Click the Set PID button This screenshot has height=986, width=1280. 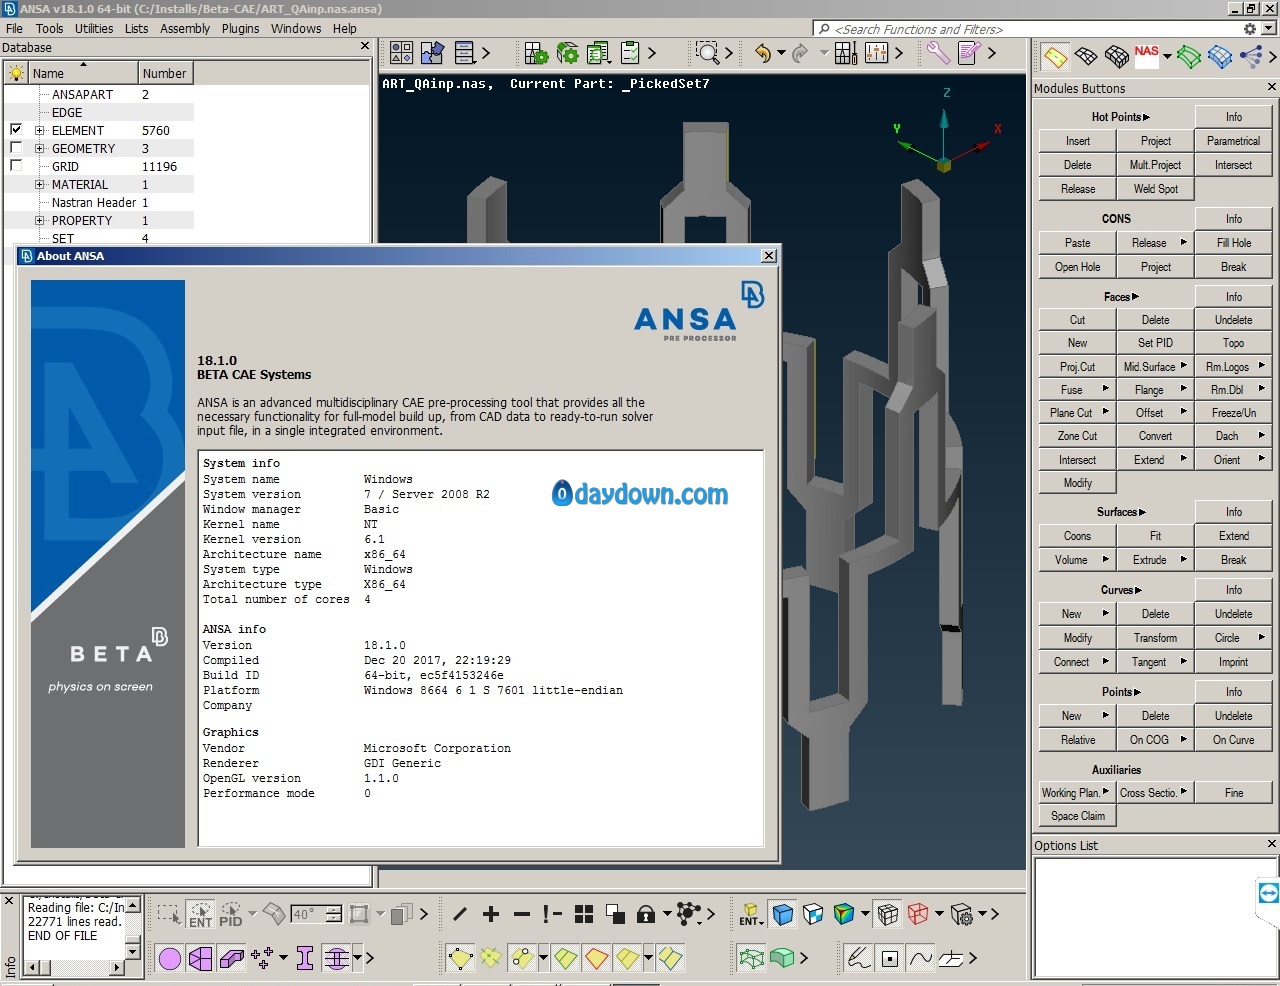click(x=1155, y=343)
